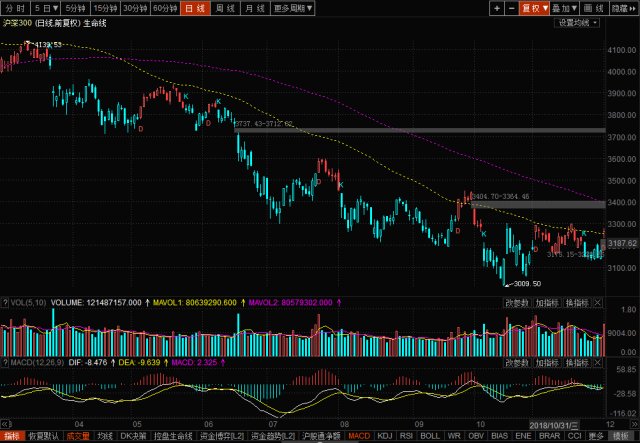Toggle 画线 drawing mode
This screenshot has width=640, height=443.
(594, 8)
